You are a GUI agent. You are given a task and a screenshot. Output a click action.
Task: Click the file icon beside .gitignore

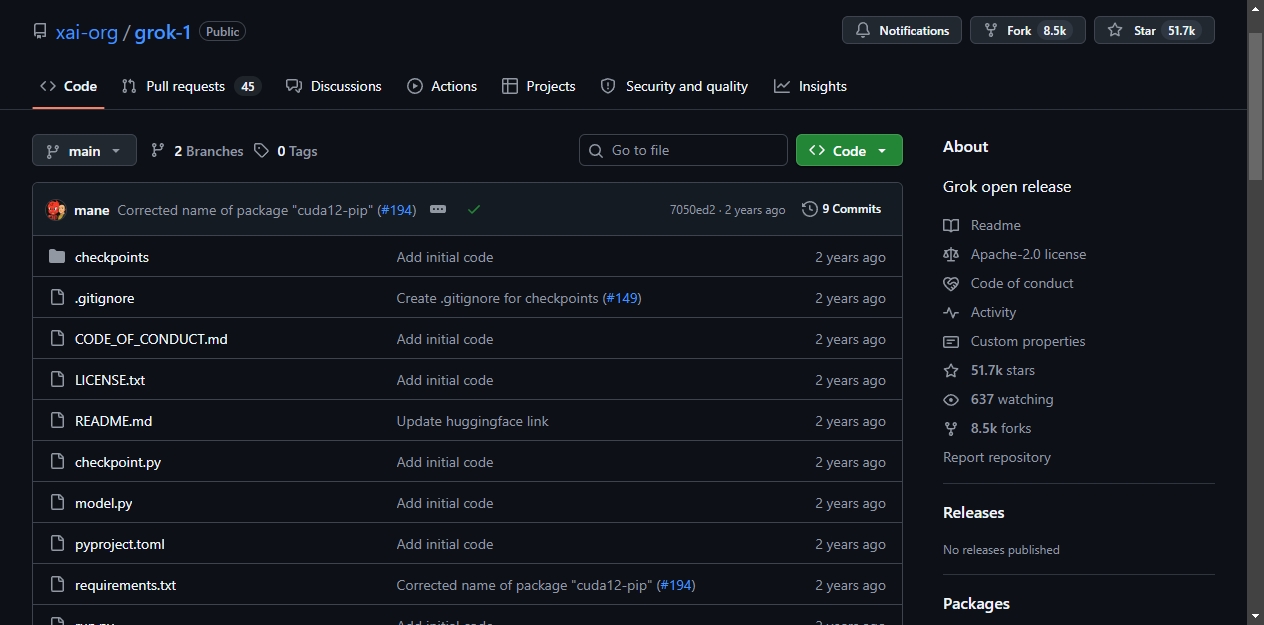click(x=57, y=298)
